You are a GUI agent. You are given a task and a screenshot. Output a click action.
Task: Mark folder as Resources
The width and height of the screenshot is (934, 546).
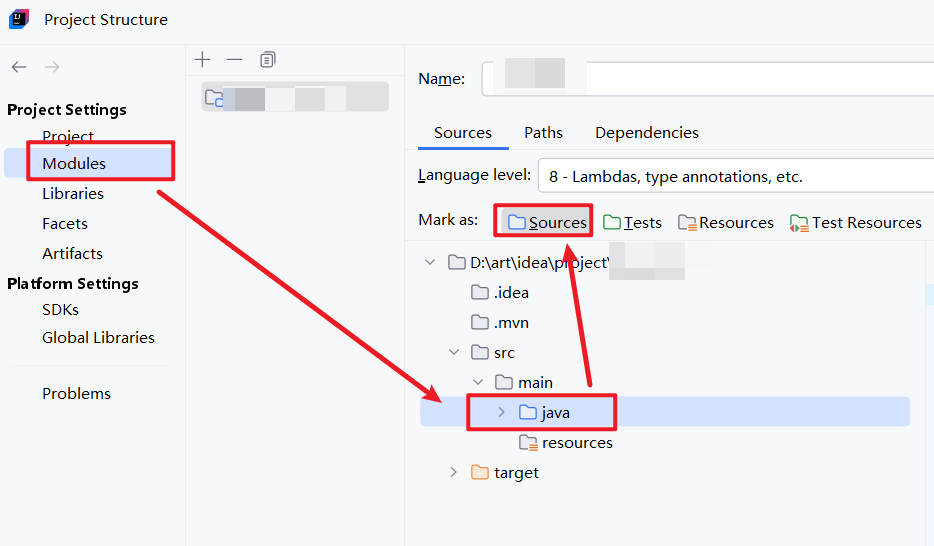[x=726, y=222]
